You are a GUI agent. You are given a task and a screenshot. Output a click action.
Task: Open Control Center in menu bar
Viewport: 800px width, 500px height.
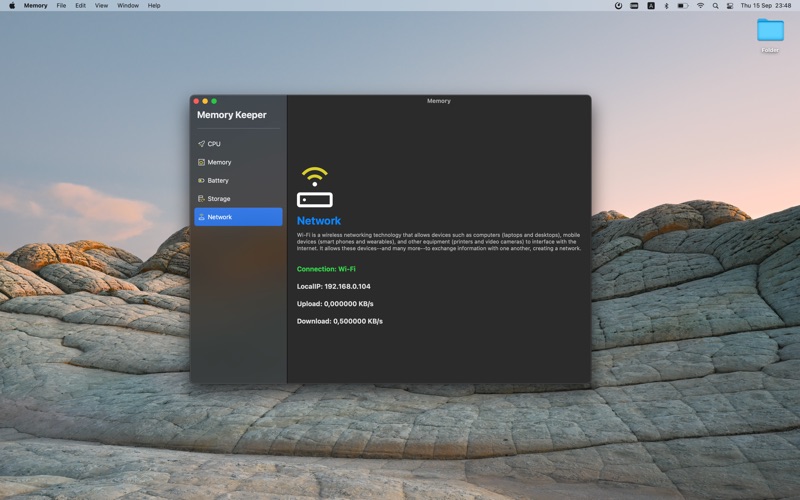click(730, 6)
